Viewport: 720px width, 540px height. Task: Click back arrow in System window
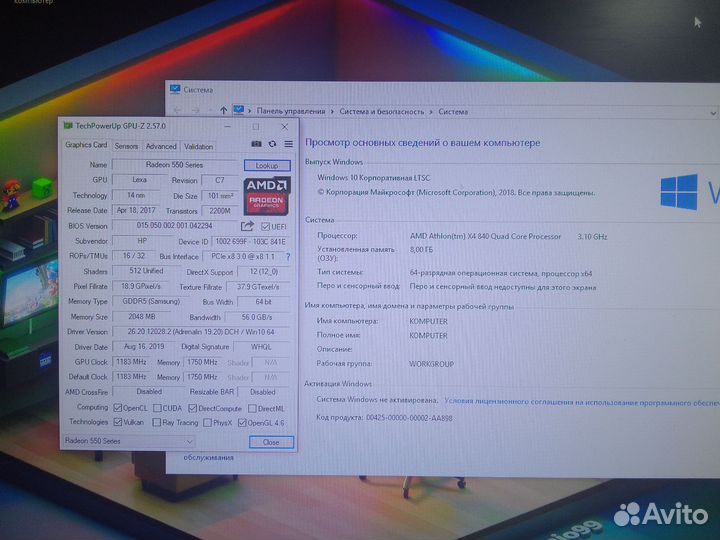pos(177,110)
